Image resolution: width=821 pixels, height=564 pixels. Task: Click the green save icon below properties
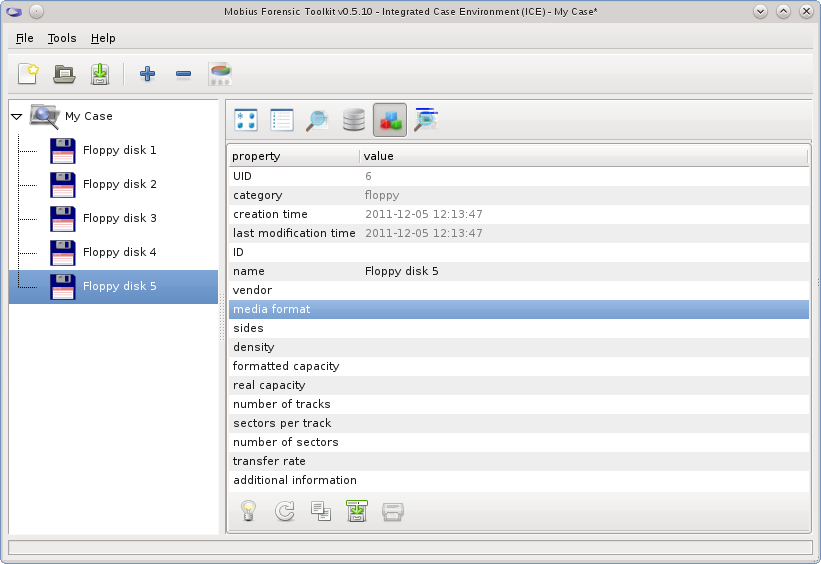357,511
